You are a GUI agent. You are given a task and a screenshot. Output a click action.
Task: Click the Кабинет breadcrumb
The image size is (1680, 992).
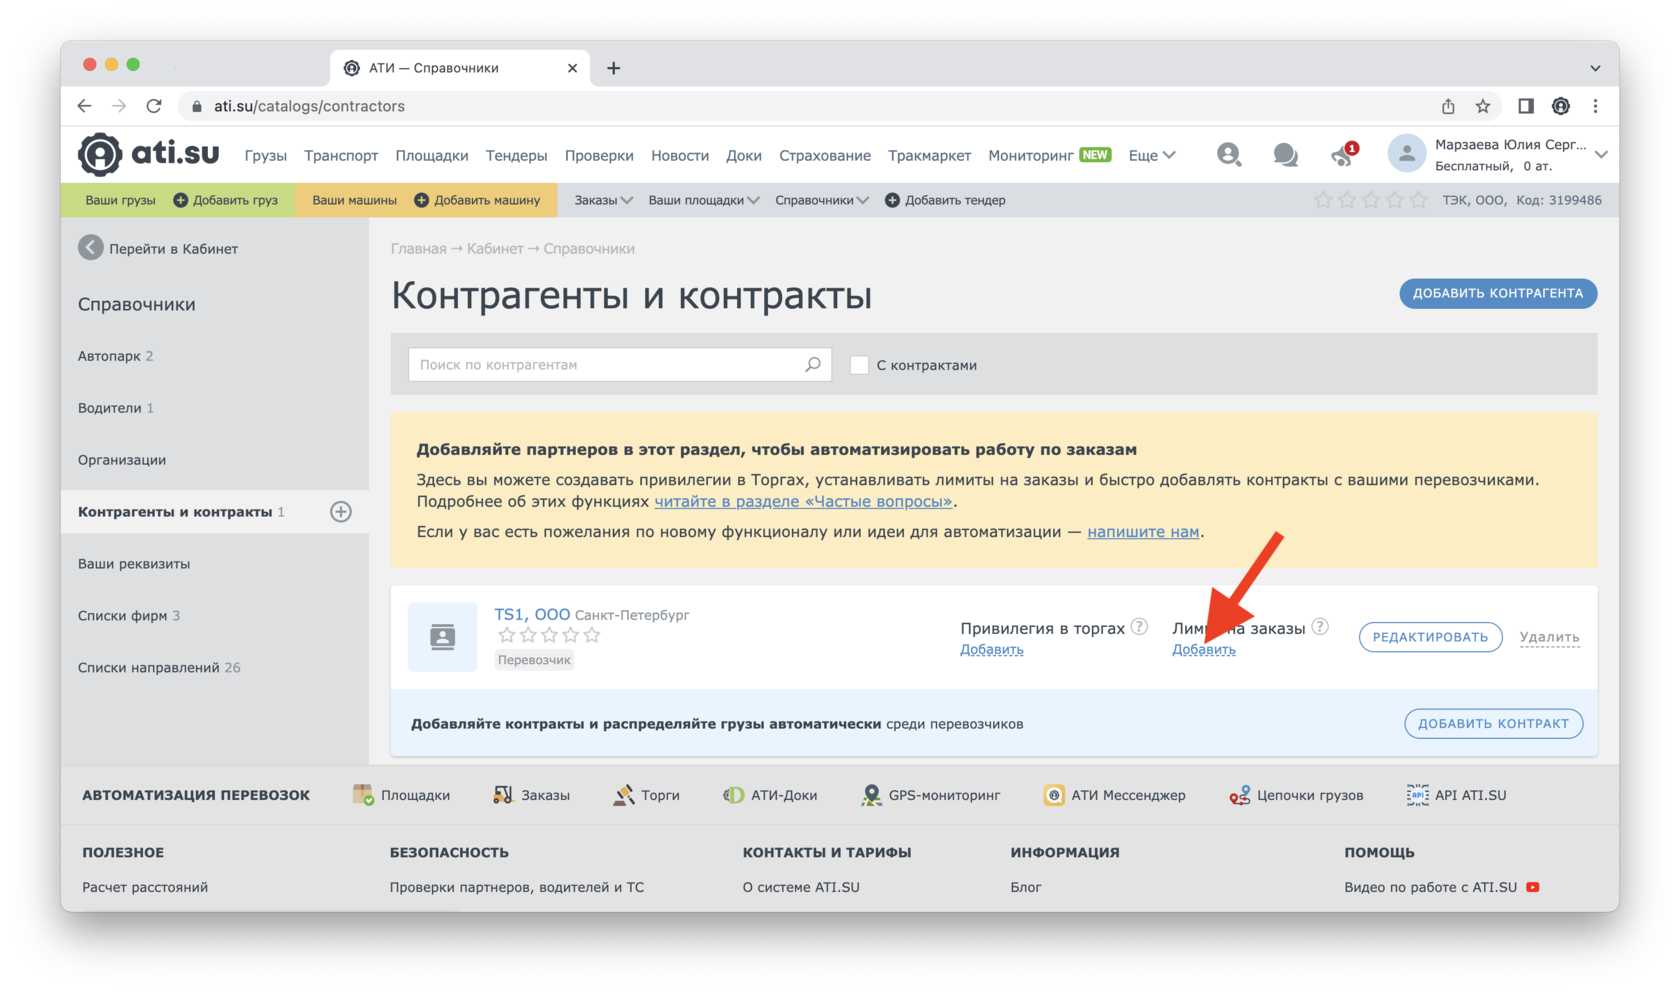coord(495,249)
